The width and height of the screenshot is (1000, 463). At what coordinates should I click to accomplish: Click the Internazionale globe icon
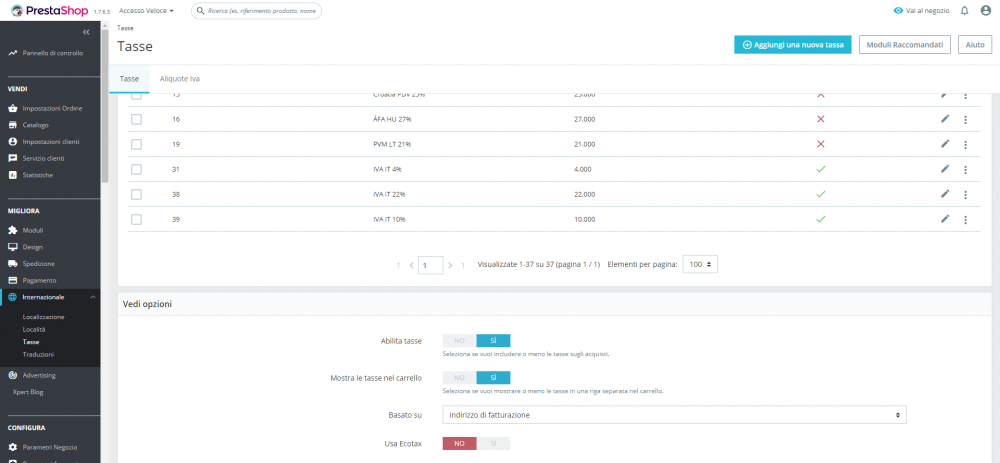[12, 297]
